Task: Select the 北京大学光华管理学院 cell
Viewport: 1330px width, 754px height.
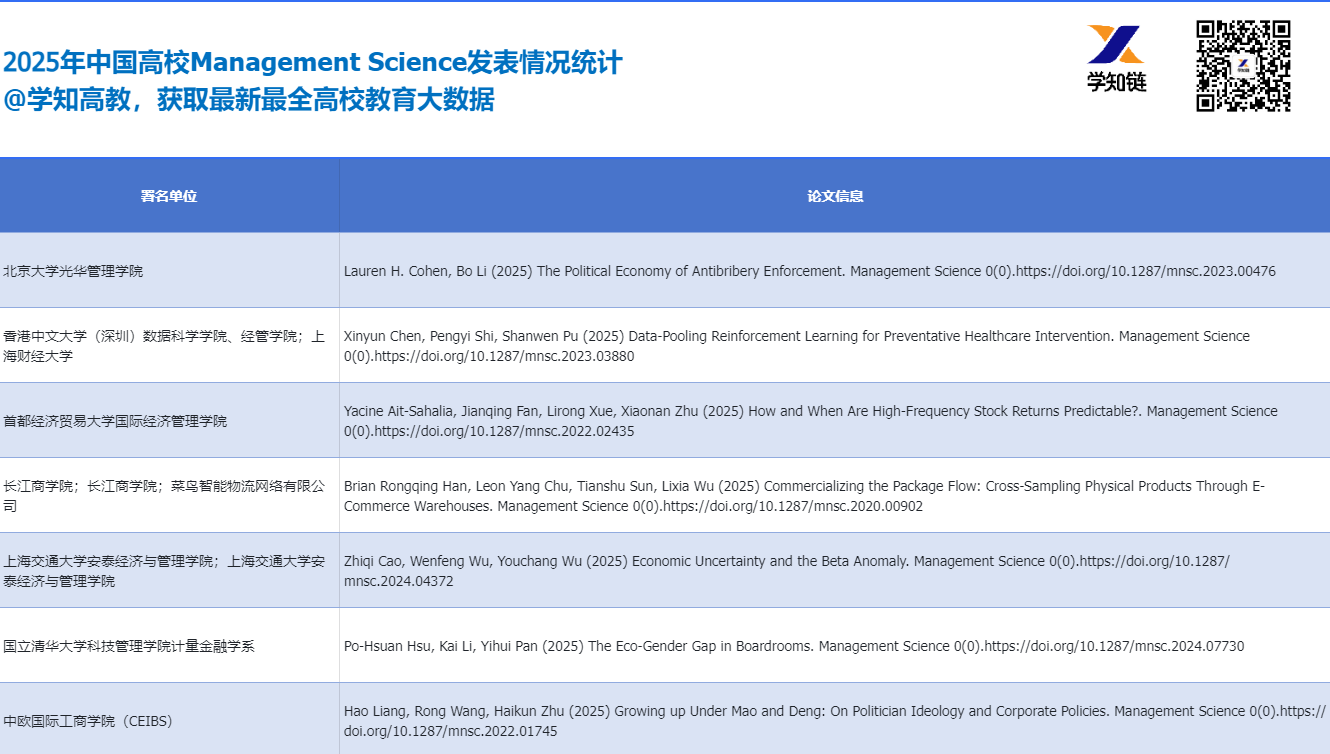Action: coord(73,271)
